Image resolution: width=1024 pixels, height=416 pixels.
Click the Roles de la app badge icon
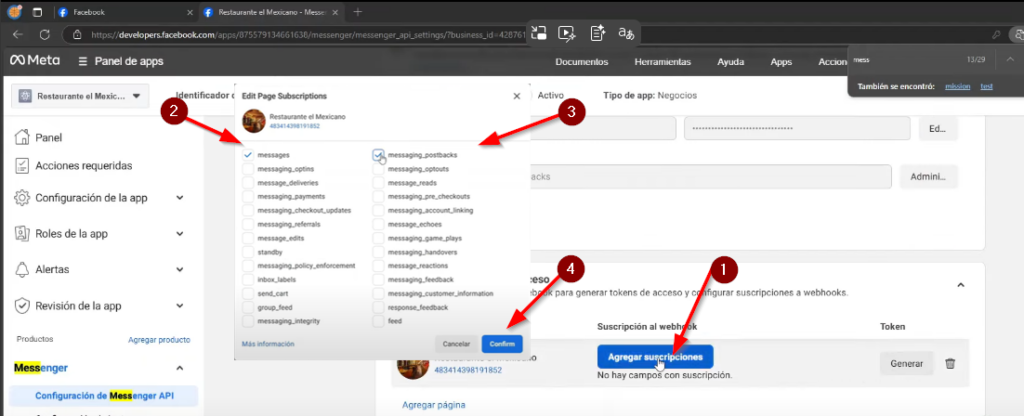click(22, 233)
